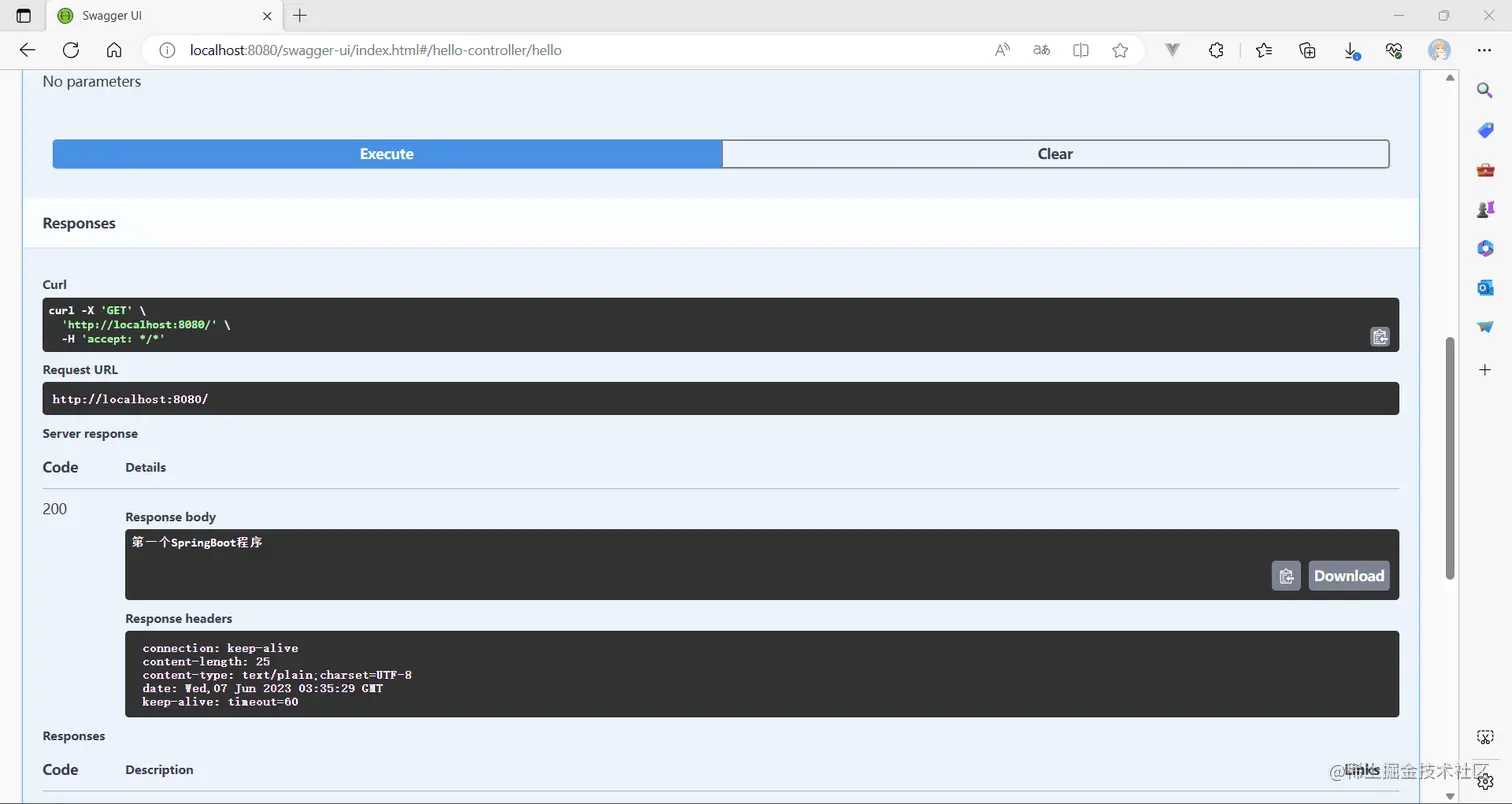Click the content-type text/plain header line
The height and width of the screenshot is (804, 1512).
[277, 675]
